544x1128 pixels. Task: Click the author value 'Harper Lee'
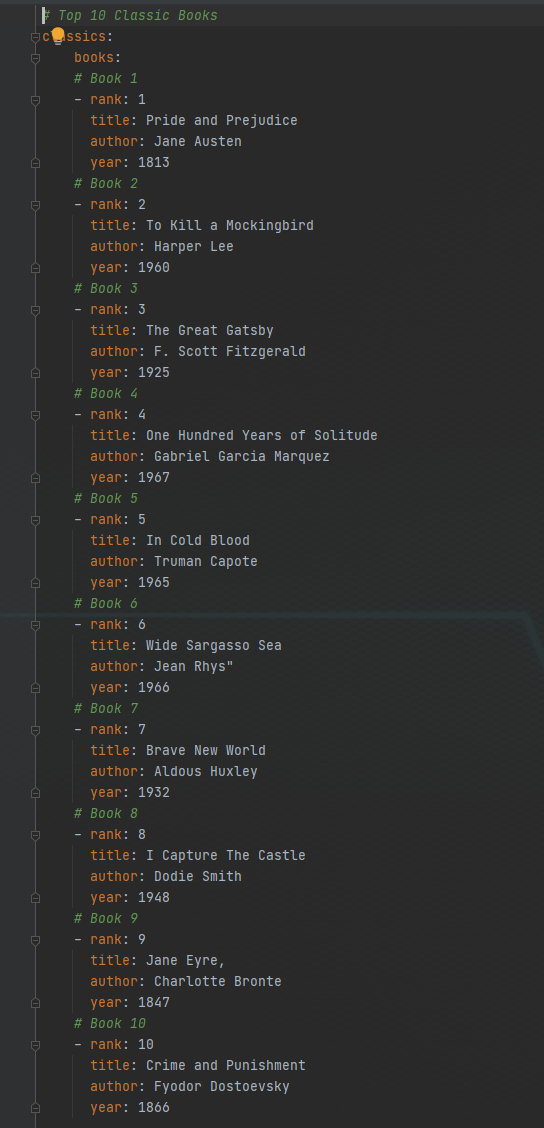point(194,247)
